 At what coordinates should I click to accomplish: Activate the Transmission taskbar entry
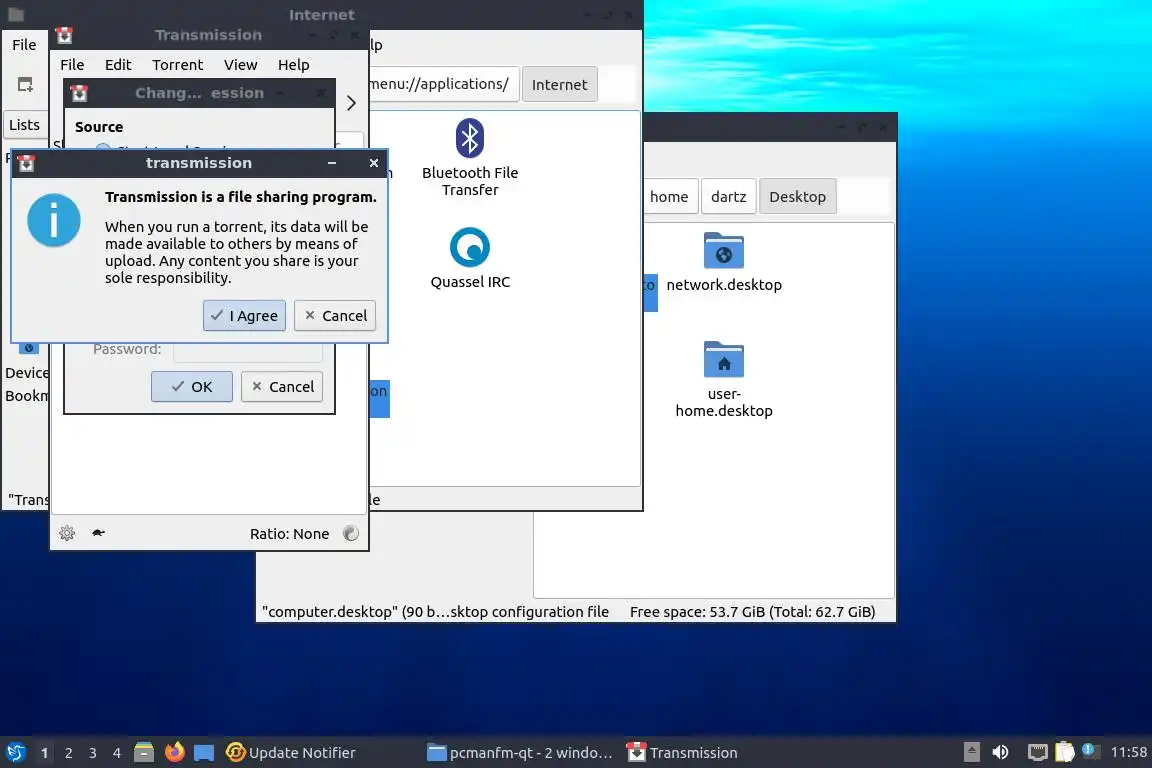(683, 753)
